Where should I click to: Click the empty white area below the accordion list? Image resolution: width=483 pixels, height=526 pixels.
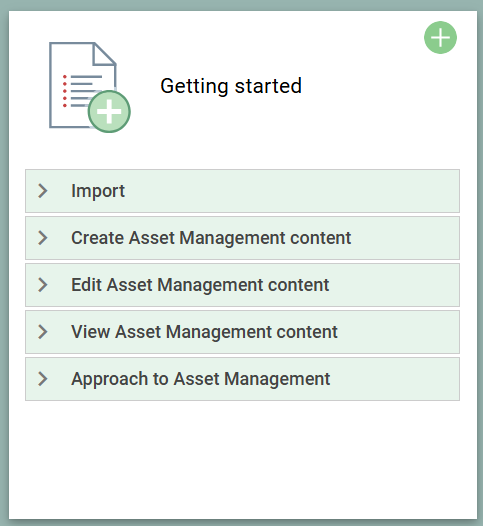pyautogui.click(x=243, y=460)
